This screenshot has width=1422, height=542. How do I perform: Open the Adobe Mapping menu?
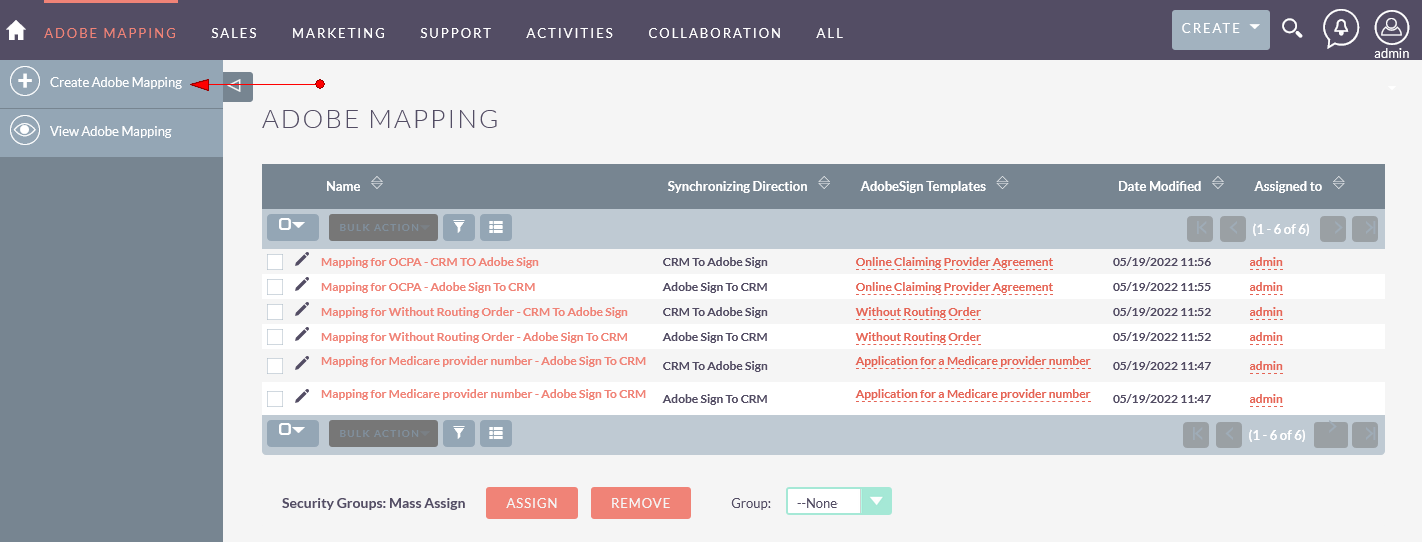(x=110, y=33)
